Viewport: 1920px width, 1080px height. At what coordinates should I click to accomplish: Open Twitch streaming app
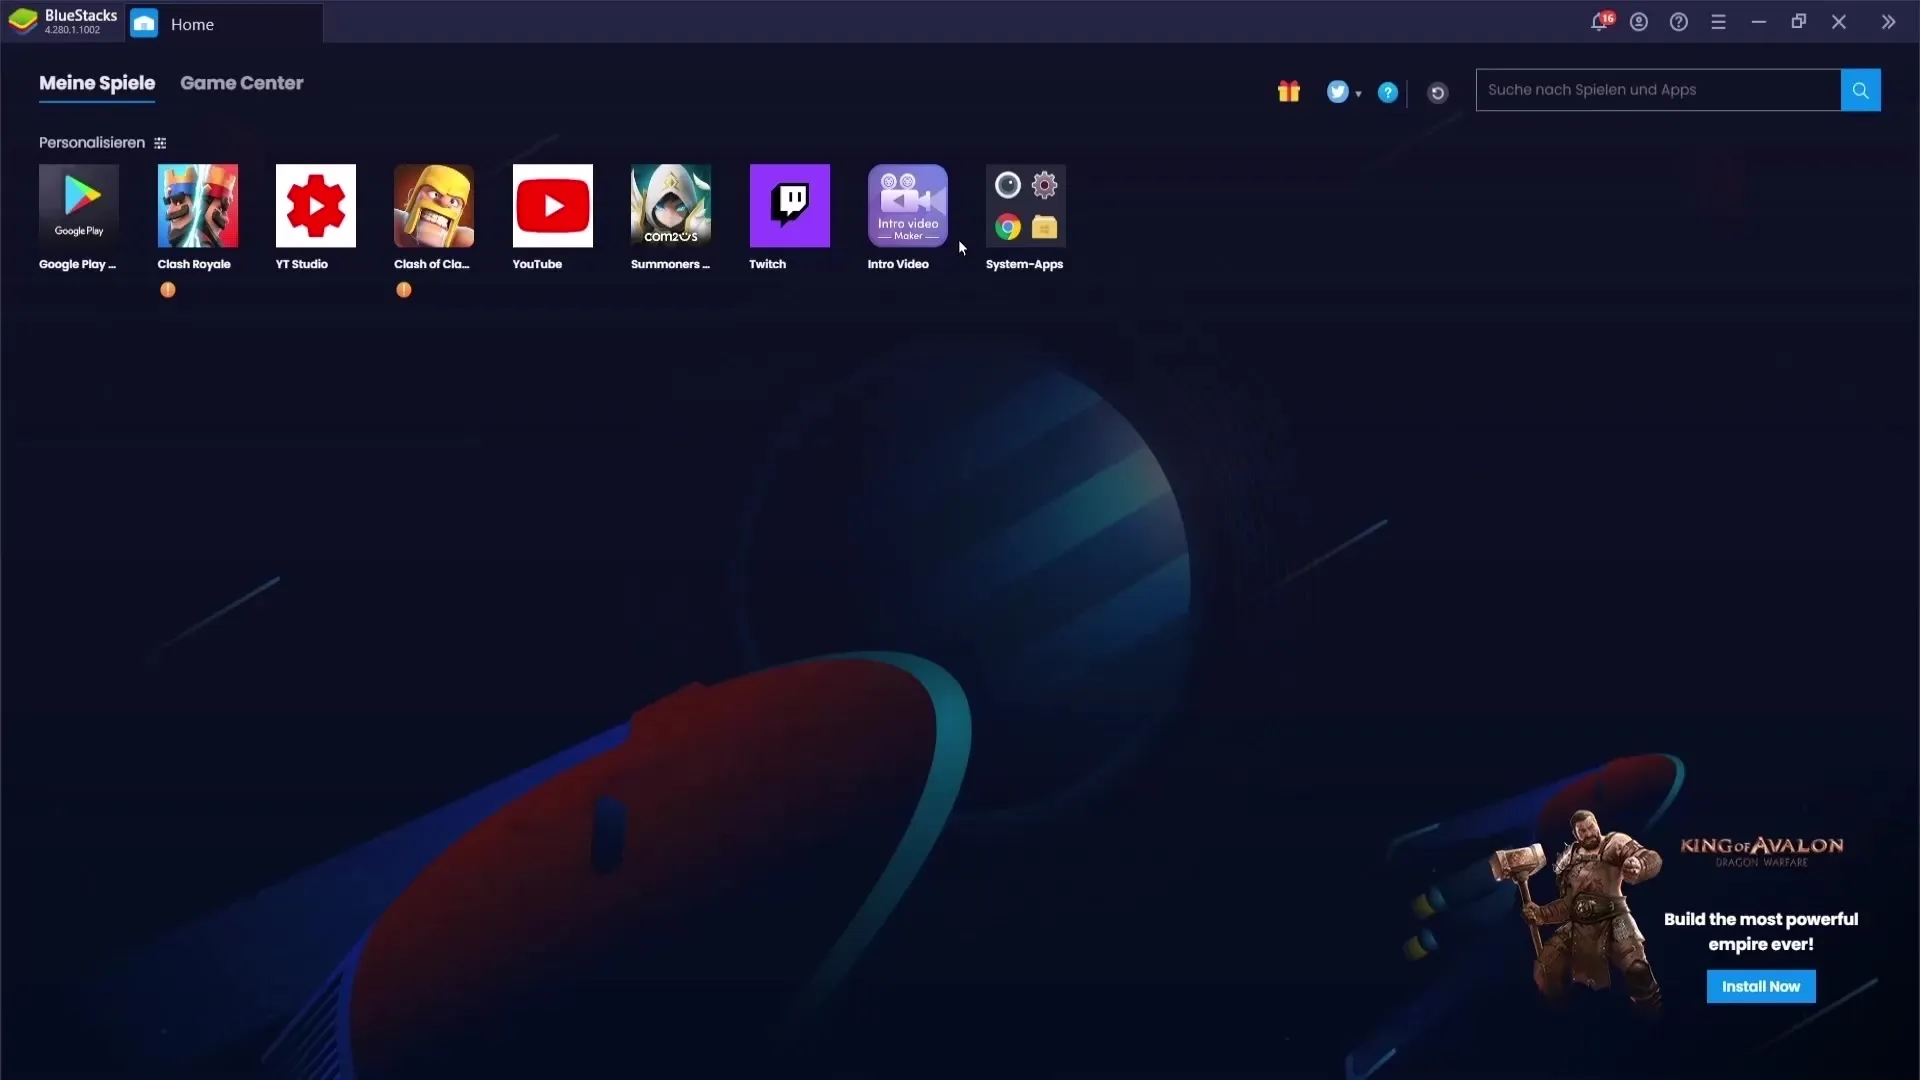789,206
